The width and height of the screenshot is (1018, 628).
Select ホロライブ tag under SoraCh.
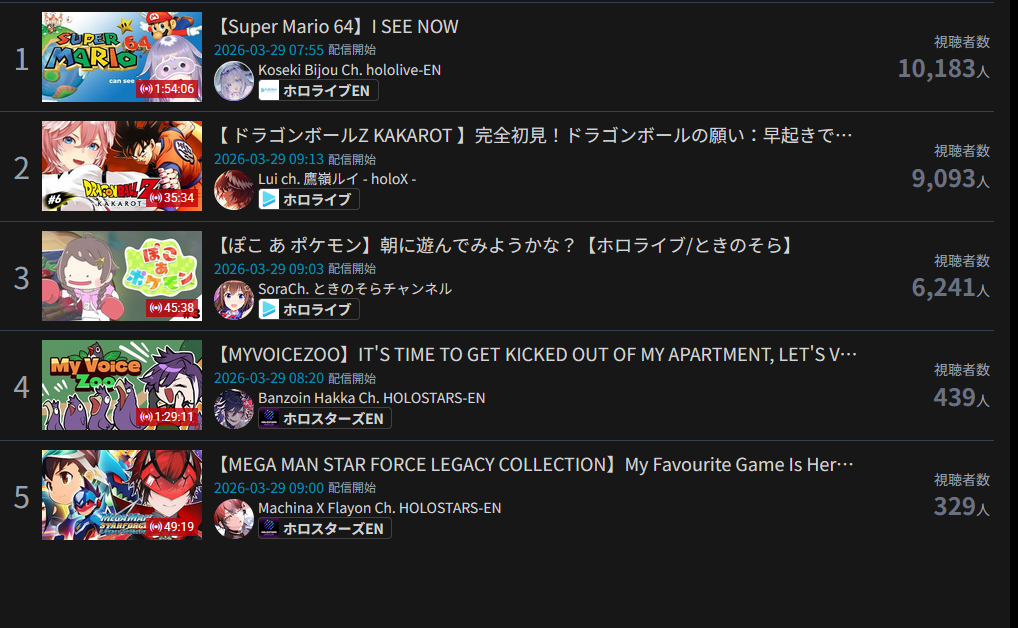click(308, 309)
